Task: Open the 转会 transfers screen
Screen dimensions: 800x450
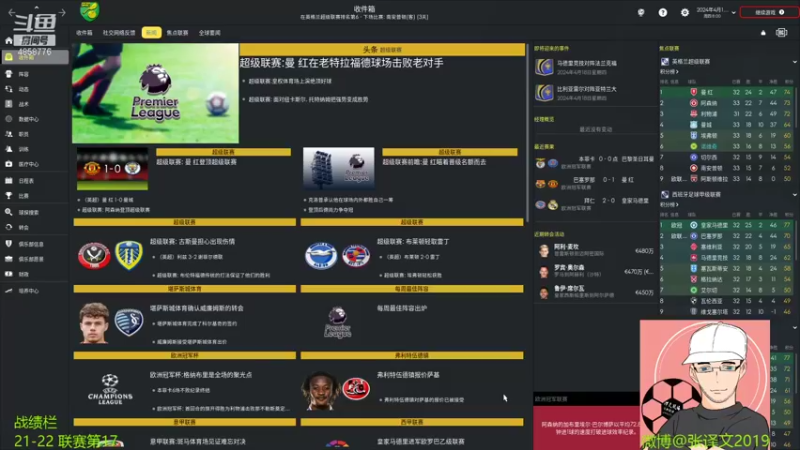Action: pos(35,228)
